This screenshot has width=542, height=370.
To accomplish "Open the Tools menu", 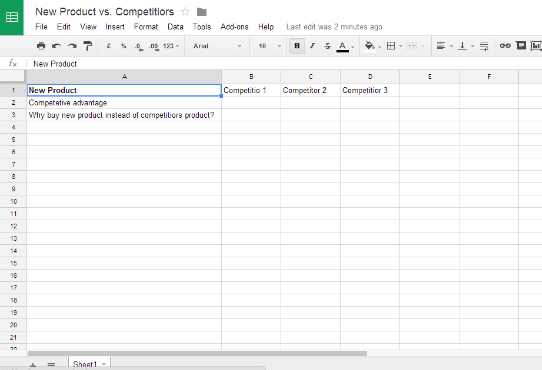I will (202, 27).
